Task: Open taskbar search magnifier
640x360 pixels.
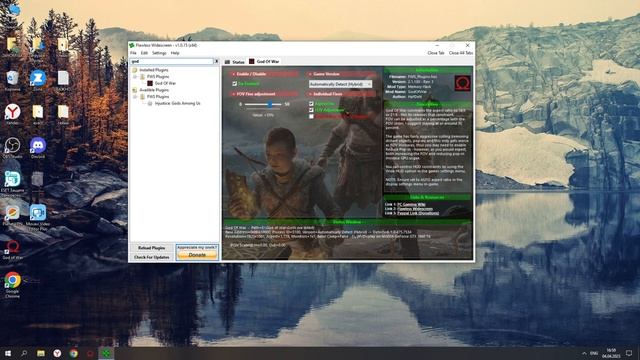Action: click(x=24, y=353)
